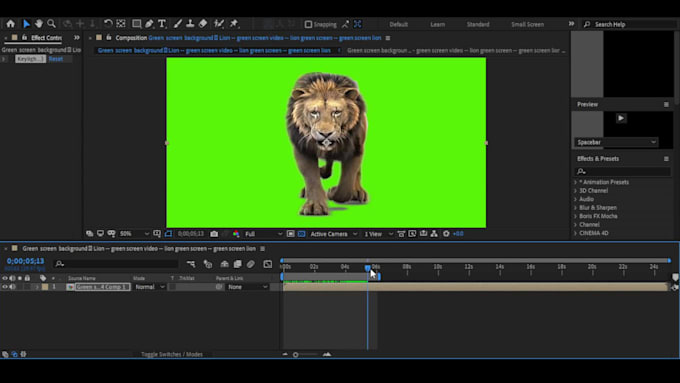Select the Rectangle shape tool

click(x=137, y=24)
